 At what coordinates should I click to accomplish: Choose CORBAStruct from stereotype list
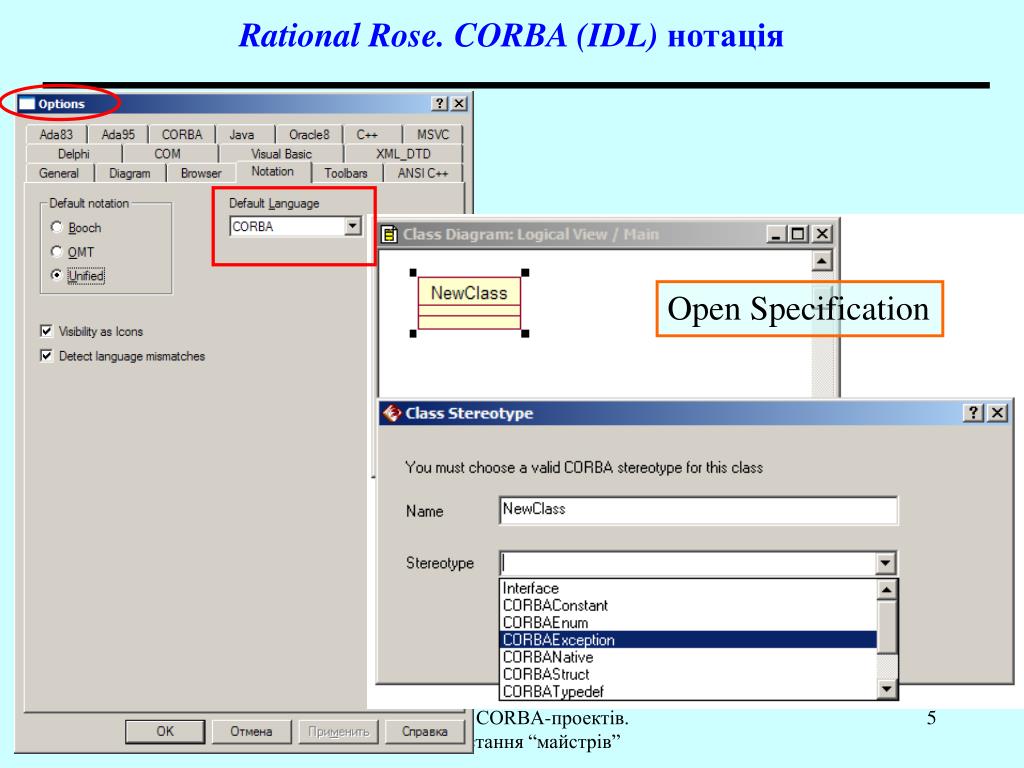click(689, 674)
